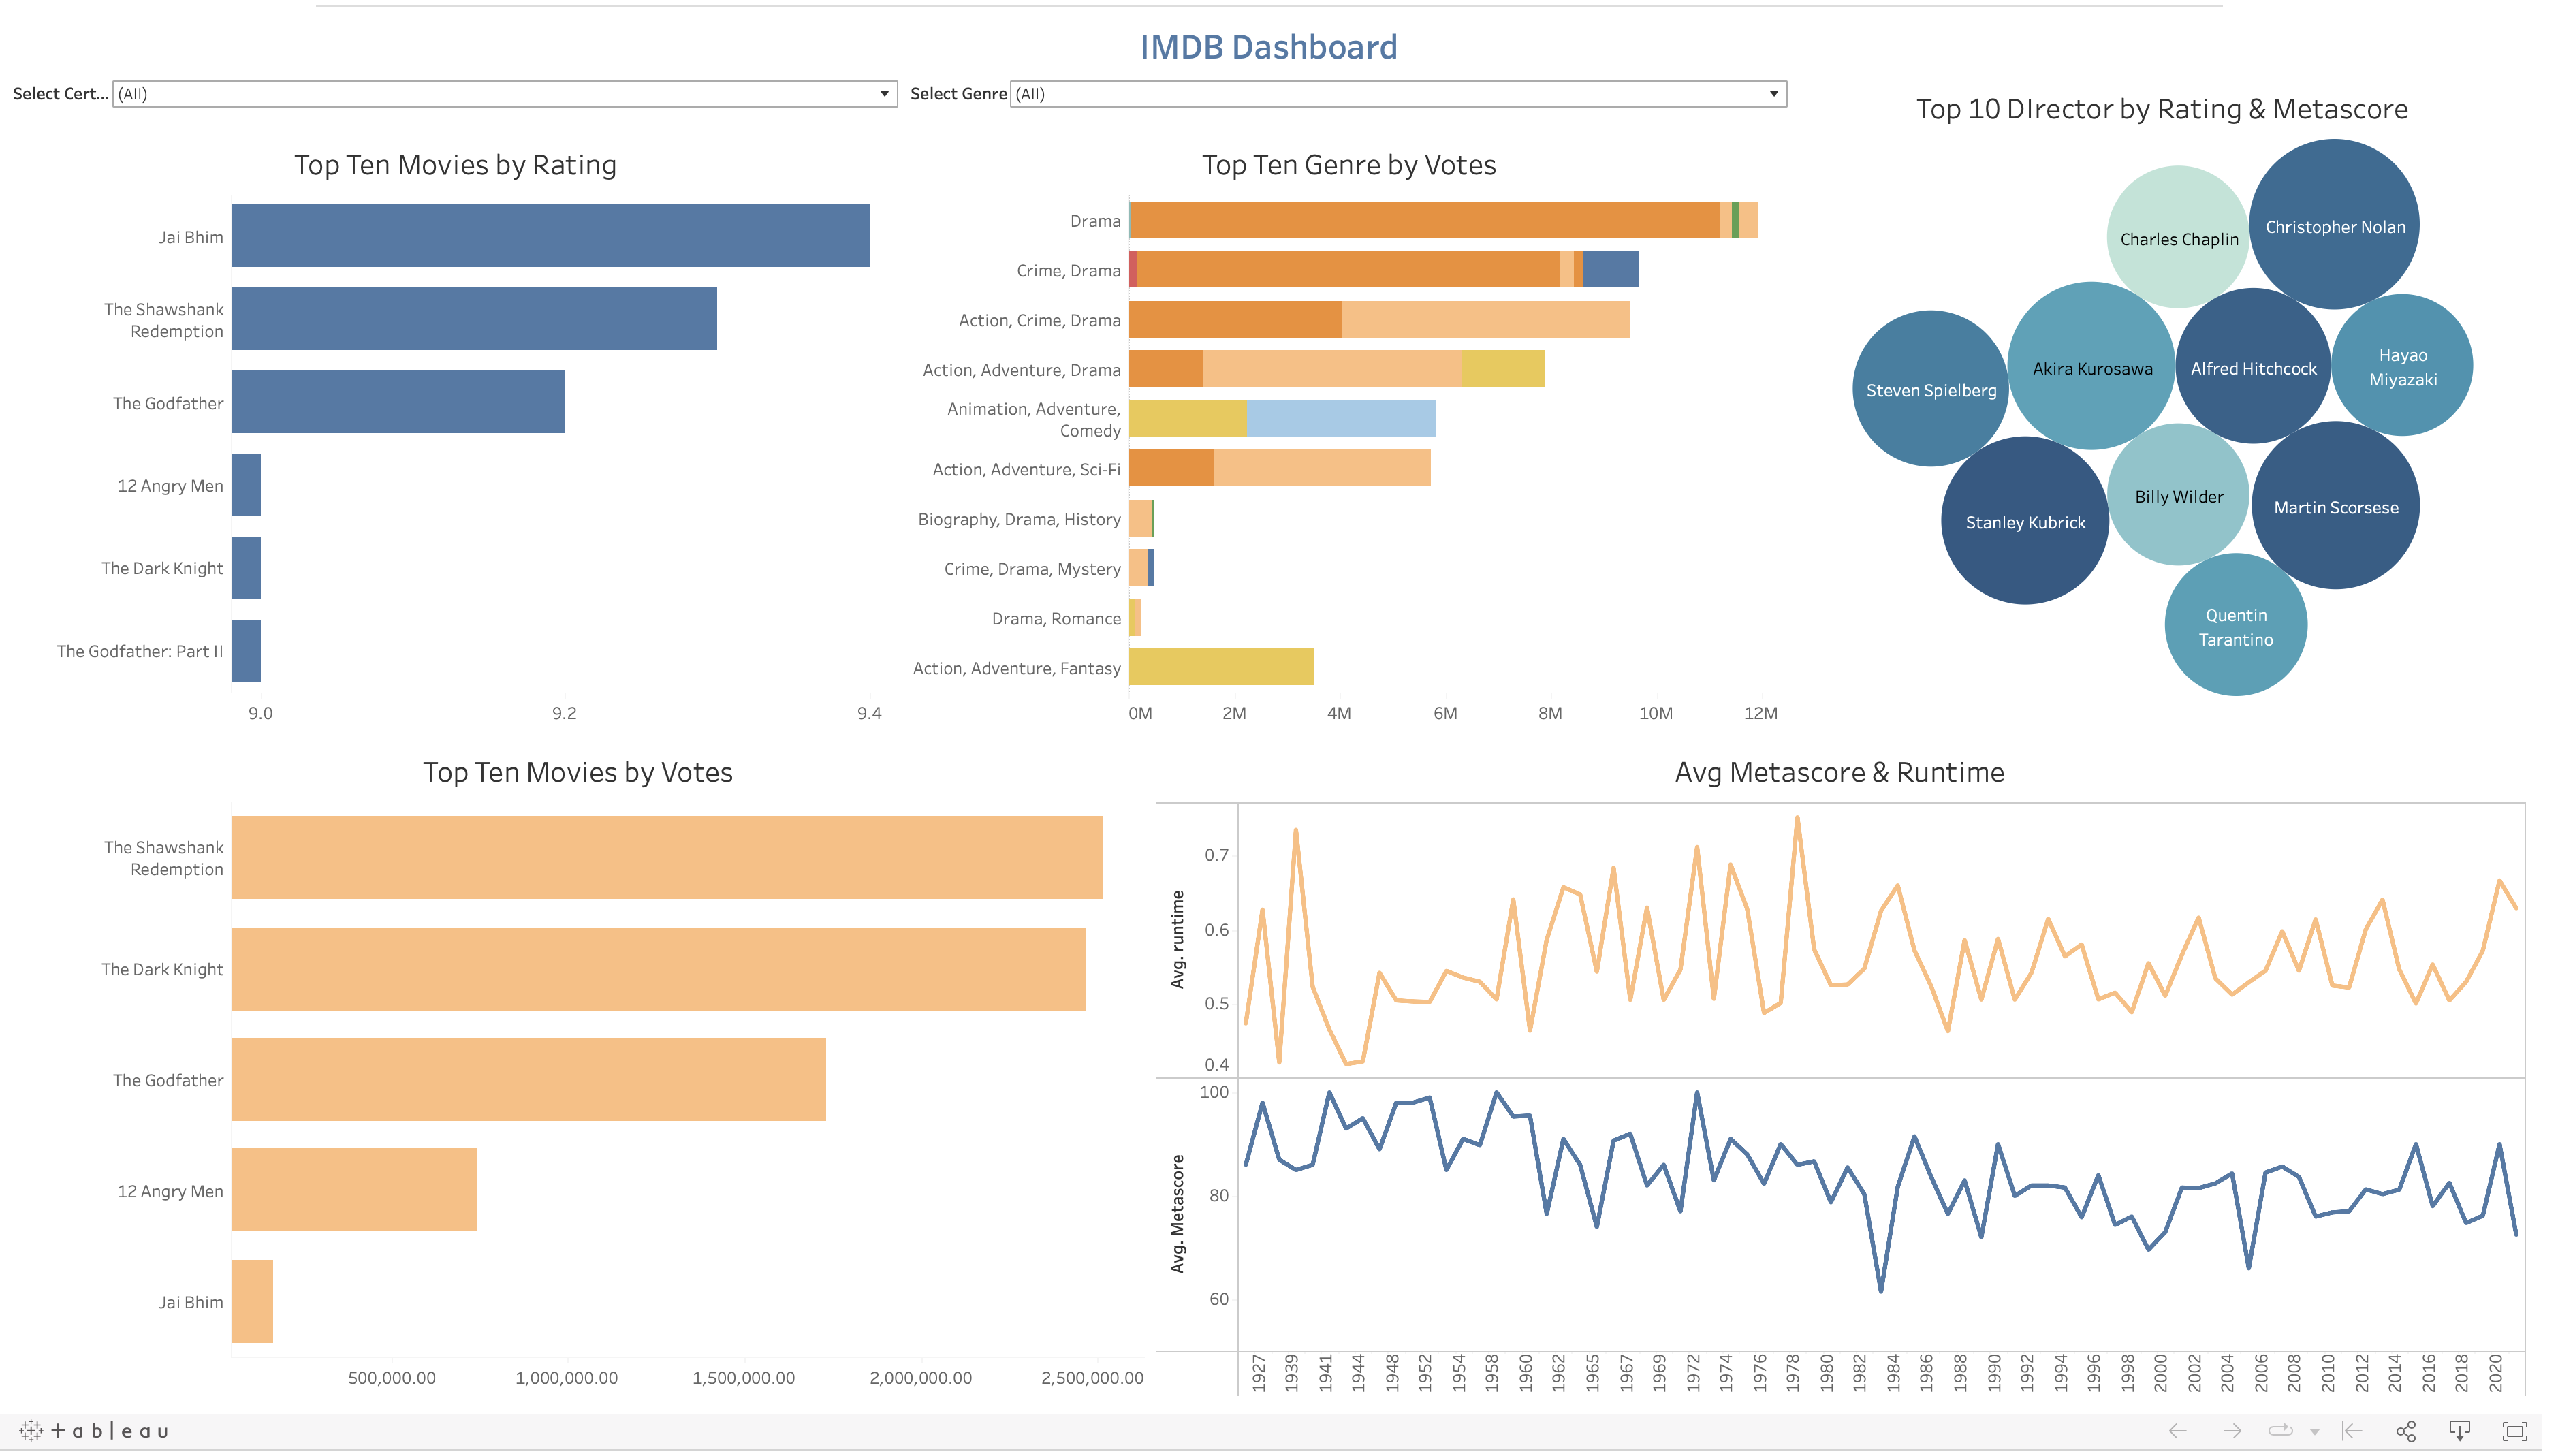Open the Share dialog icon
Screen dimensions: 2558x1456
(x=2406, y=1431)
